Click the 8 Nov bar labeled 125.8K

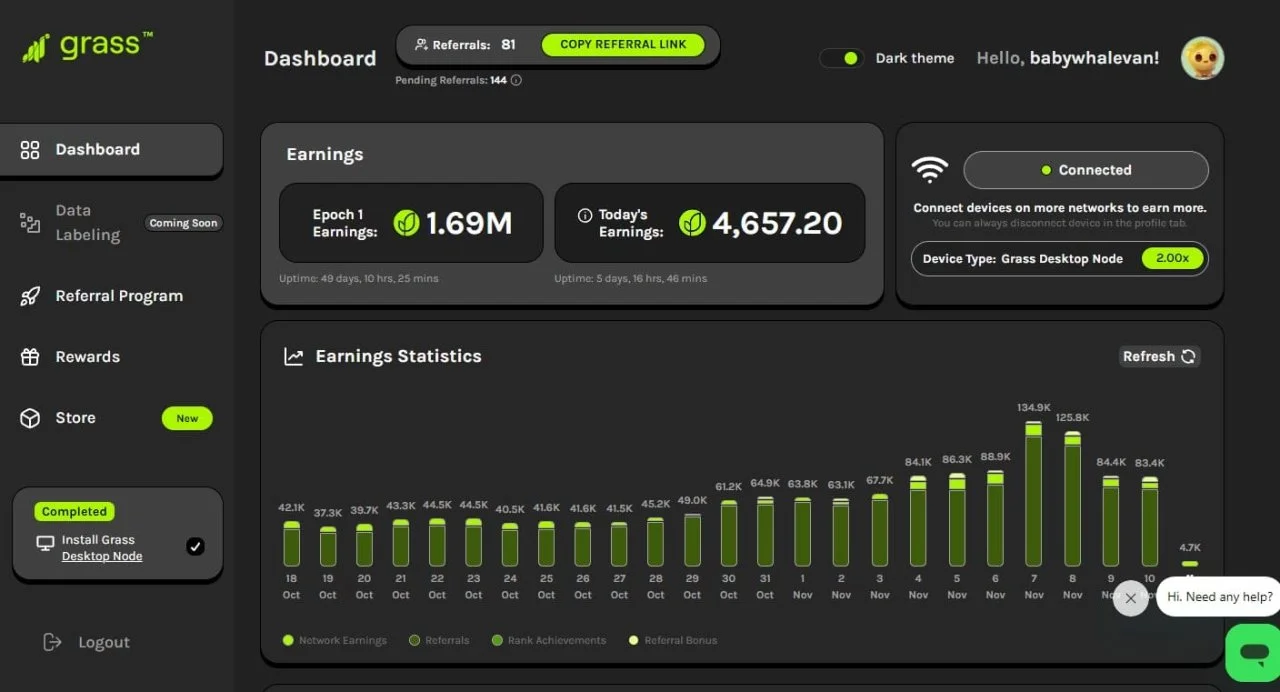1072,499
